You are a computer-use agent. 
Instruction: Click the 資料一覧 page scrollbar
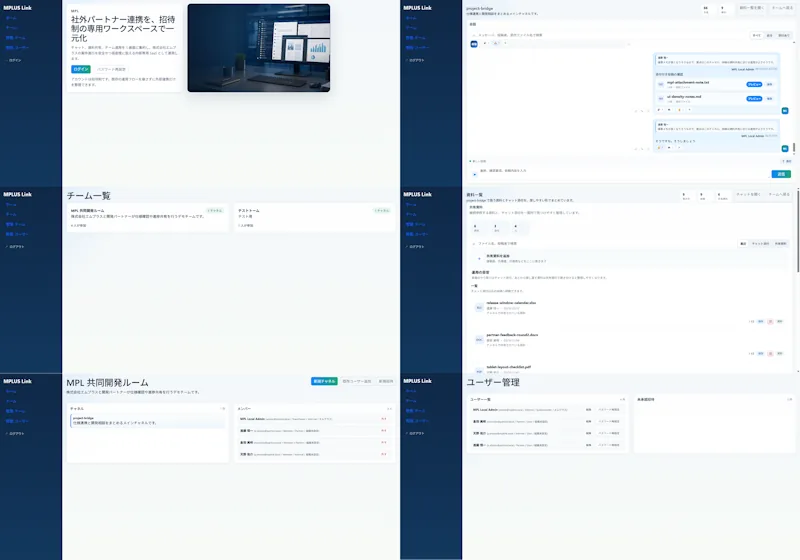coord(798,230)
